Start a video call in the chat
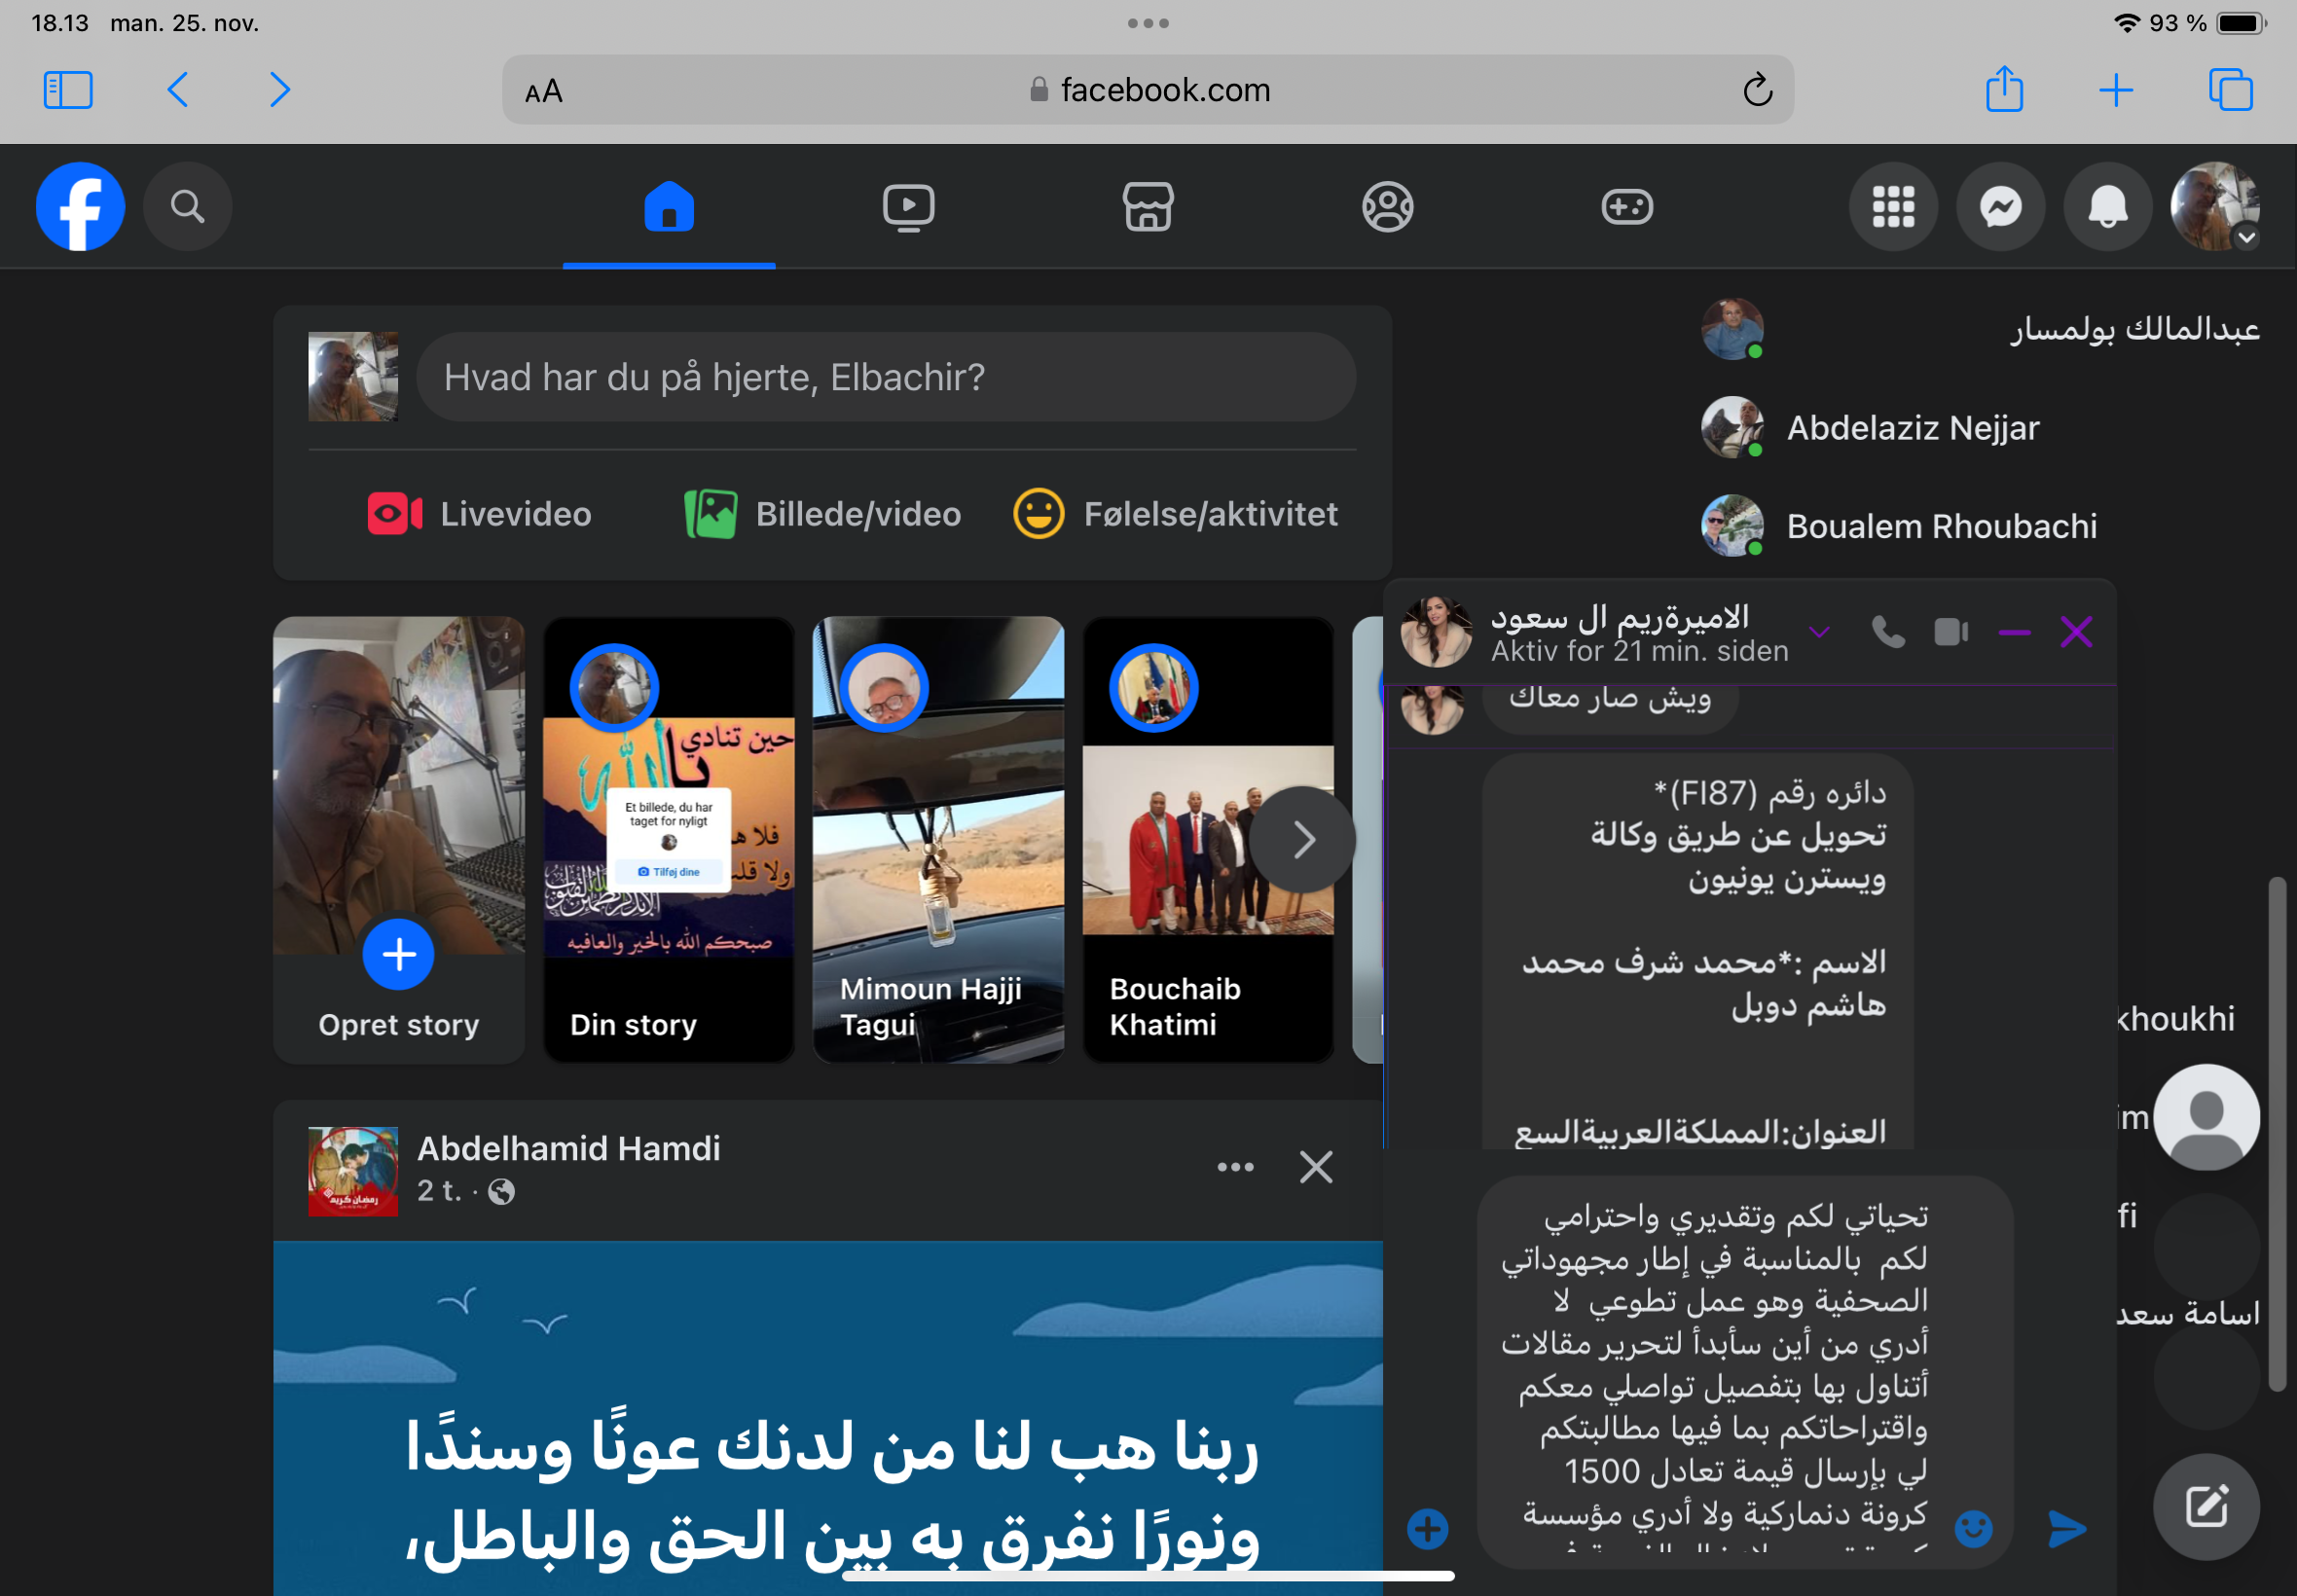The width and height of the screenshot is (2297, 1596). coord(1951,632)
